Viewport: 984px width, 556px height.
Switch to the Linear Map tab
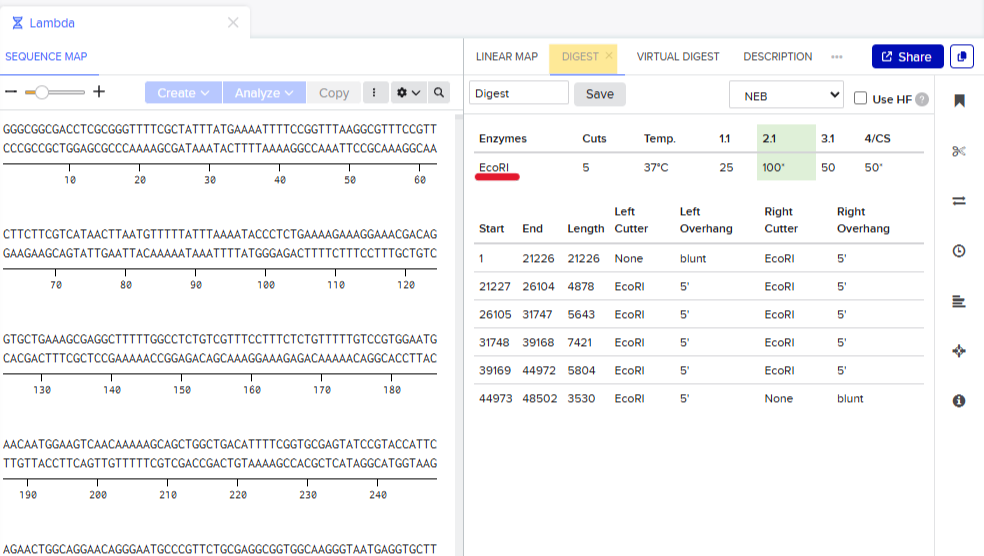[507, 57]
